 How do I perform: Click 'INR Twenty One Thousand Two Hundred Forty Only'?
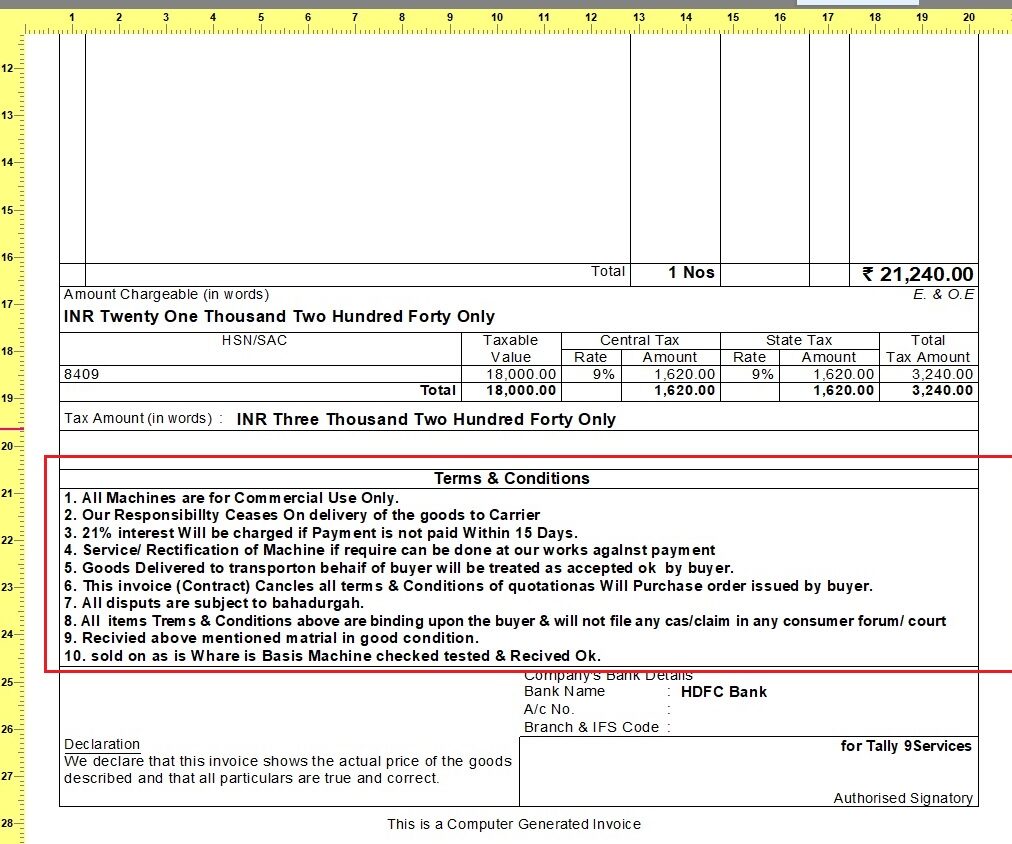point(279,316)
